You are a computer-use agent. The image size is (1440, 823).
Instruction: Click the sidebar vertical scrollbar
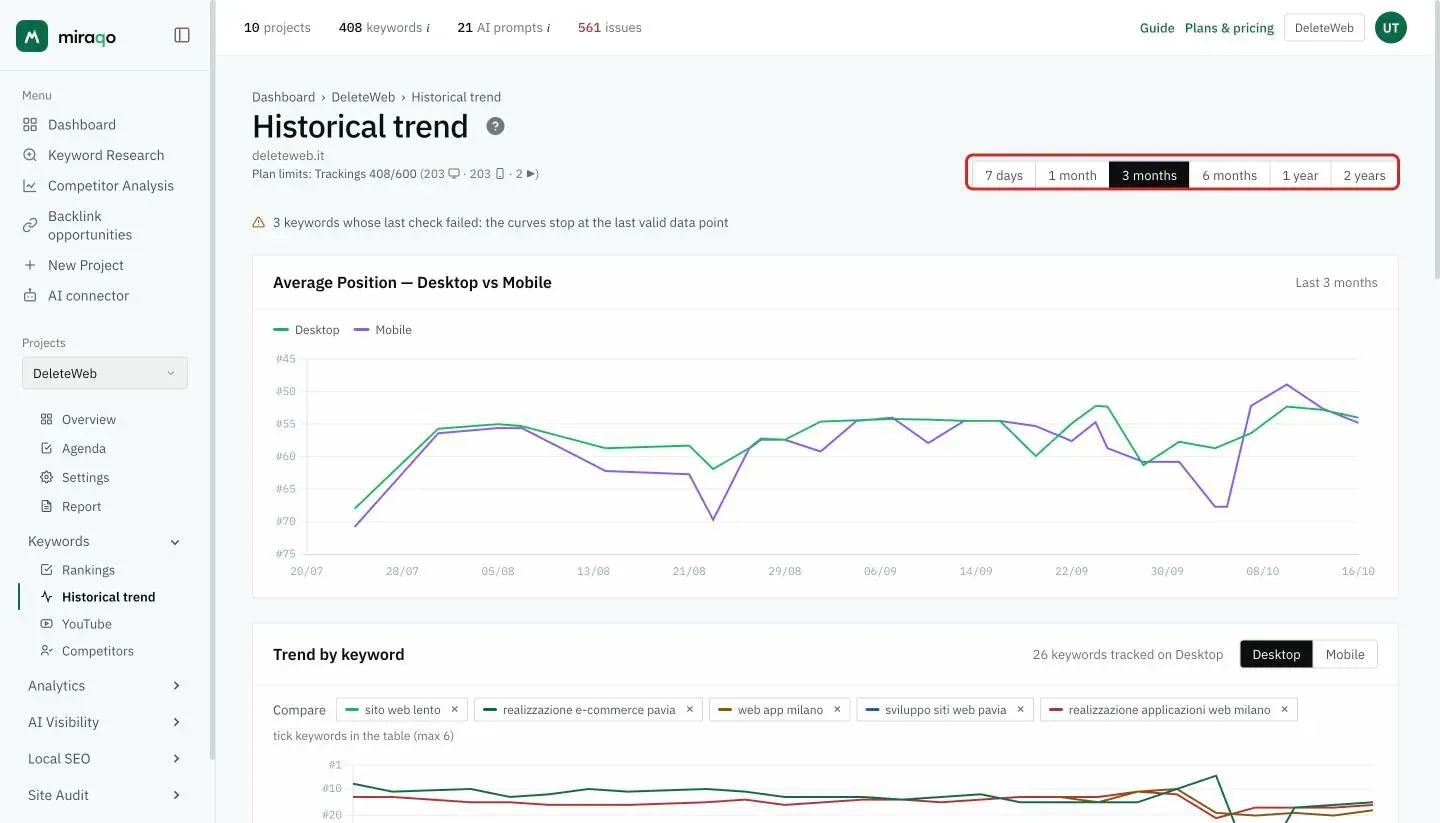212,380
